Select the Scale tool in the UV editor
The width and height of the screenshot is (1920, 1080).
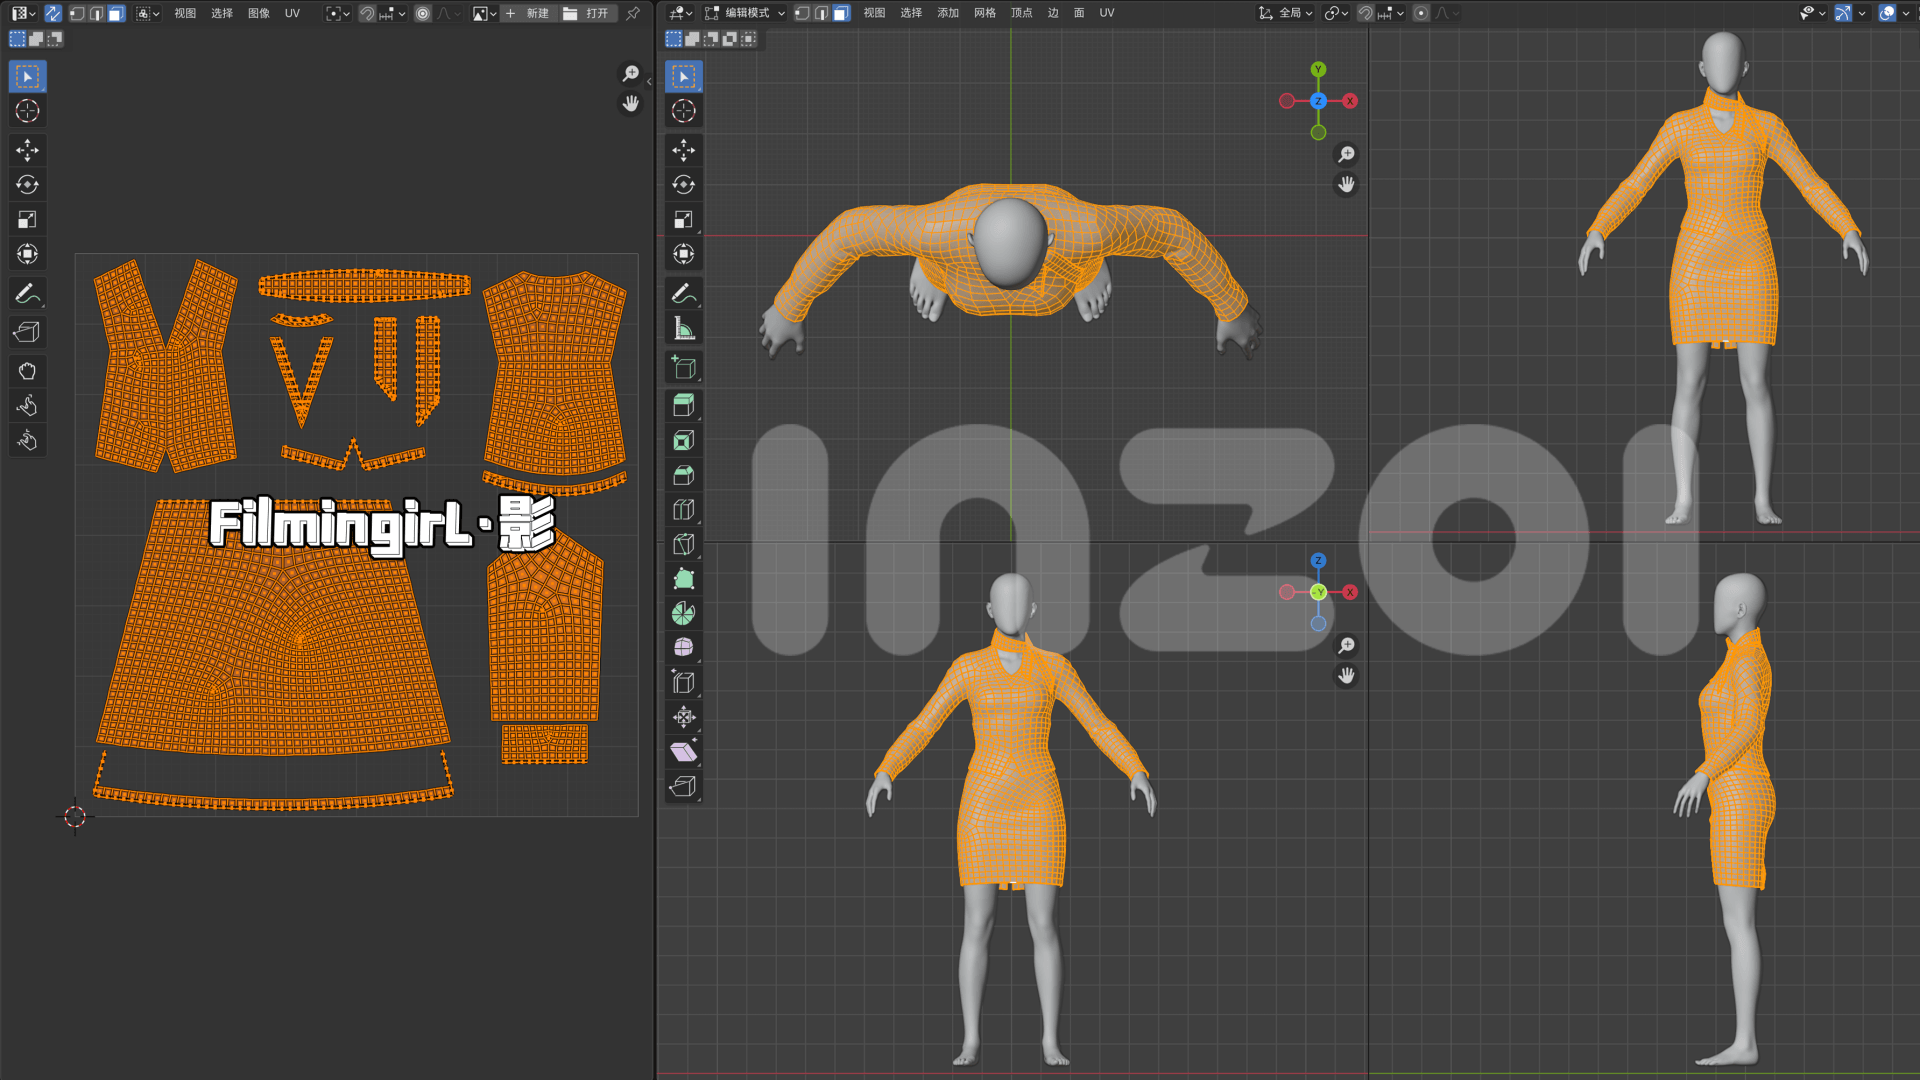pos(27,219)
